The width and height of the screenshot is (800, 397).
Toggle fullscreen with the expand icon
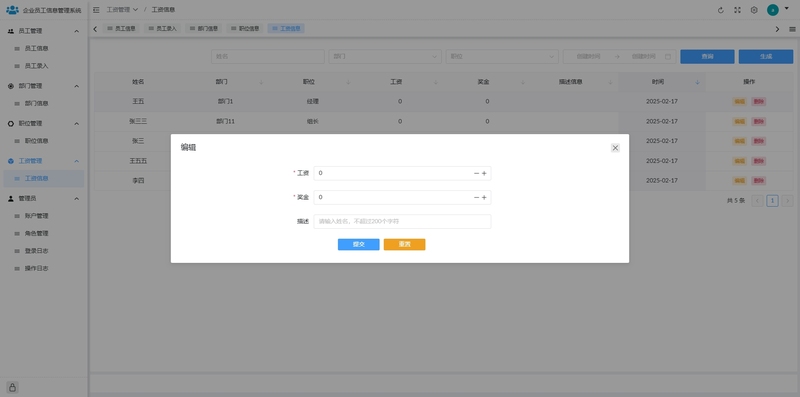737,10
